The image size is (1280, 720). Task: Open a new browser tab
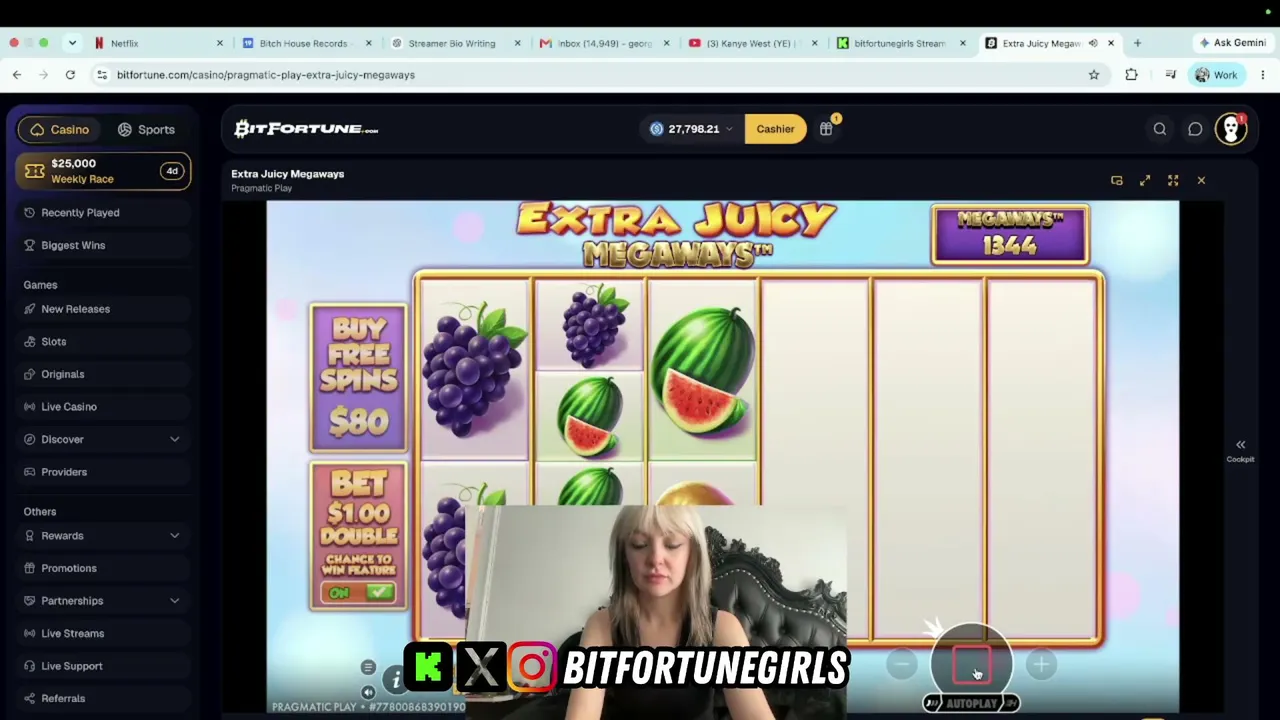(x=1137, y=43)
